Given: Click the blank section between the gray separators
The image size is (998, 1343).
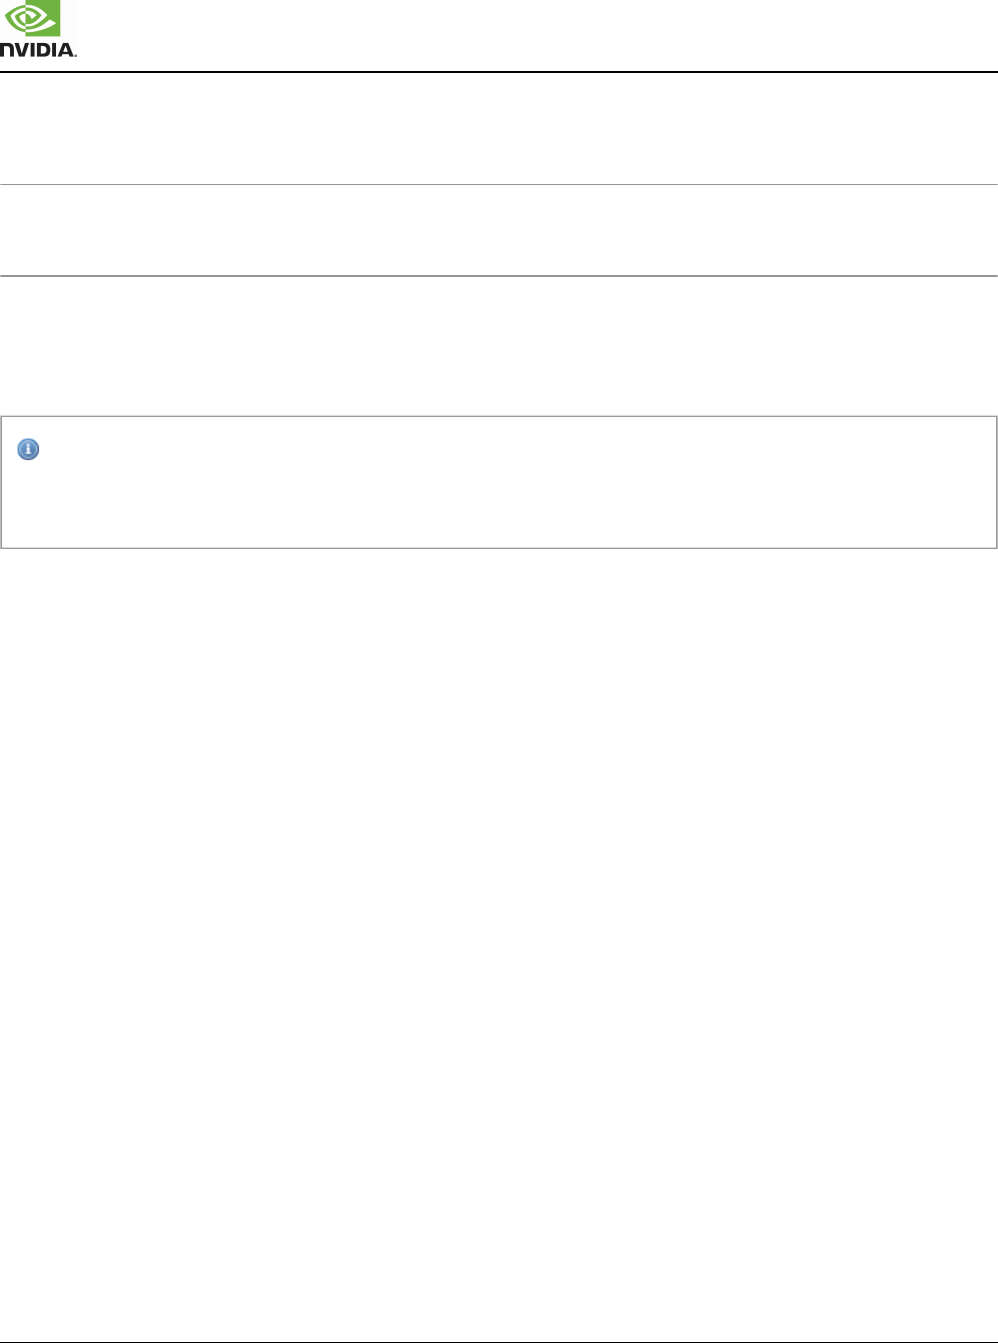Looking at the screenshot, I should click(499, 230).
